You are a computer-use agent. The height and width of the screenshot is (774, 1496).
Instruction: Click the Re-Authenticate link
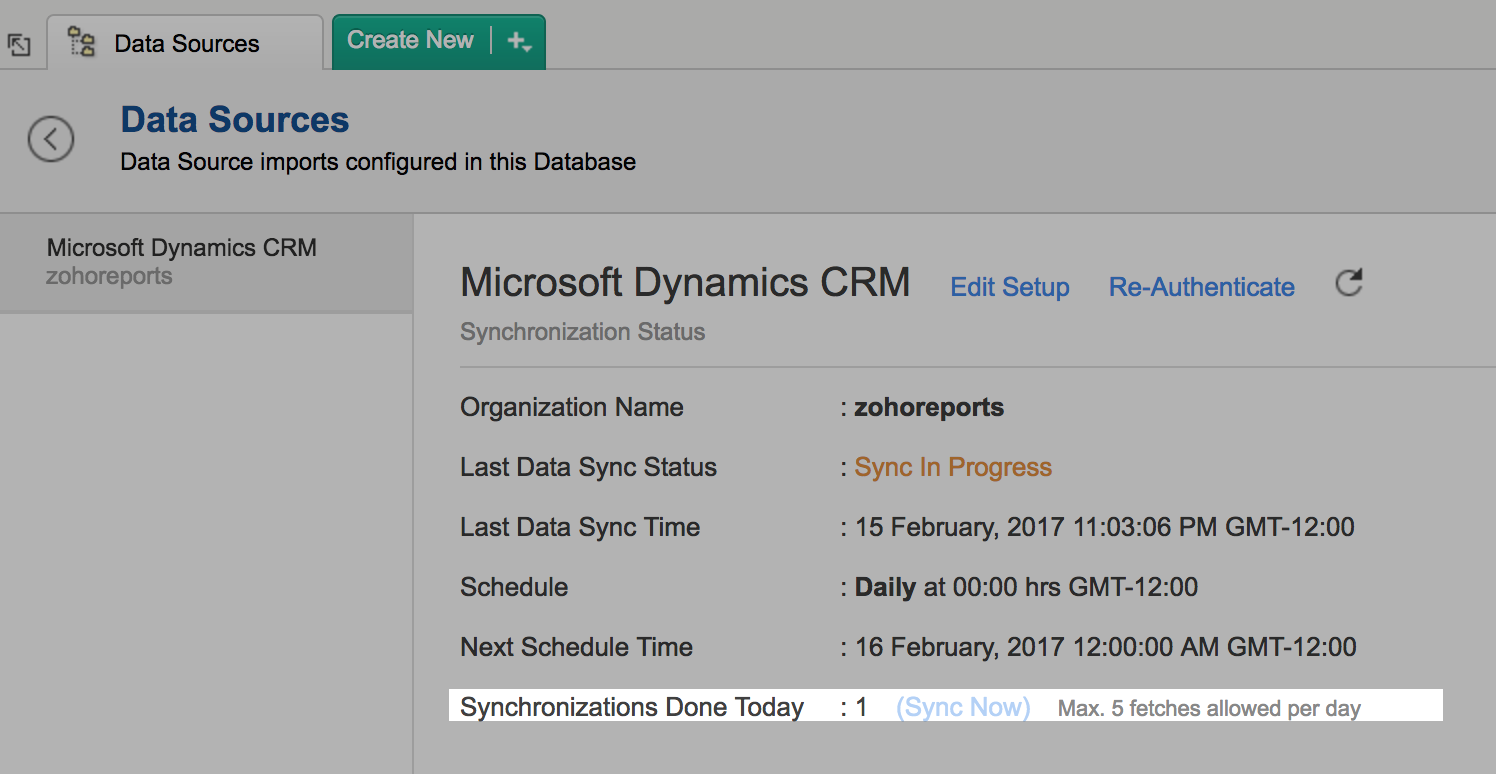click(x=1201, y=288)
